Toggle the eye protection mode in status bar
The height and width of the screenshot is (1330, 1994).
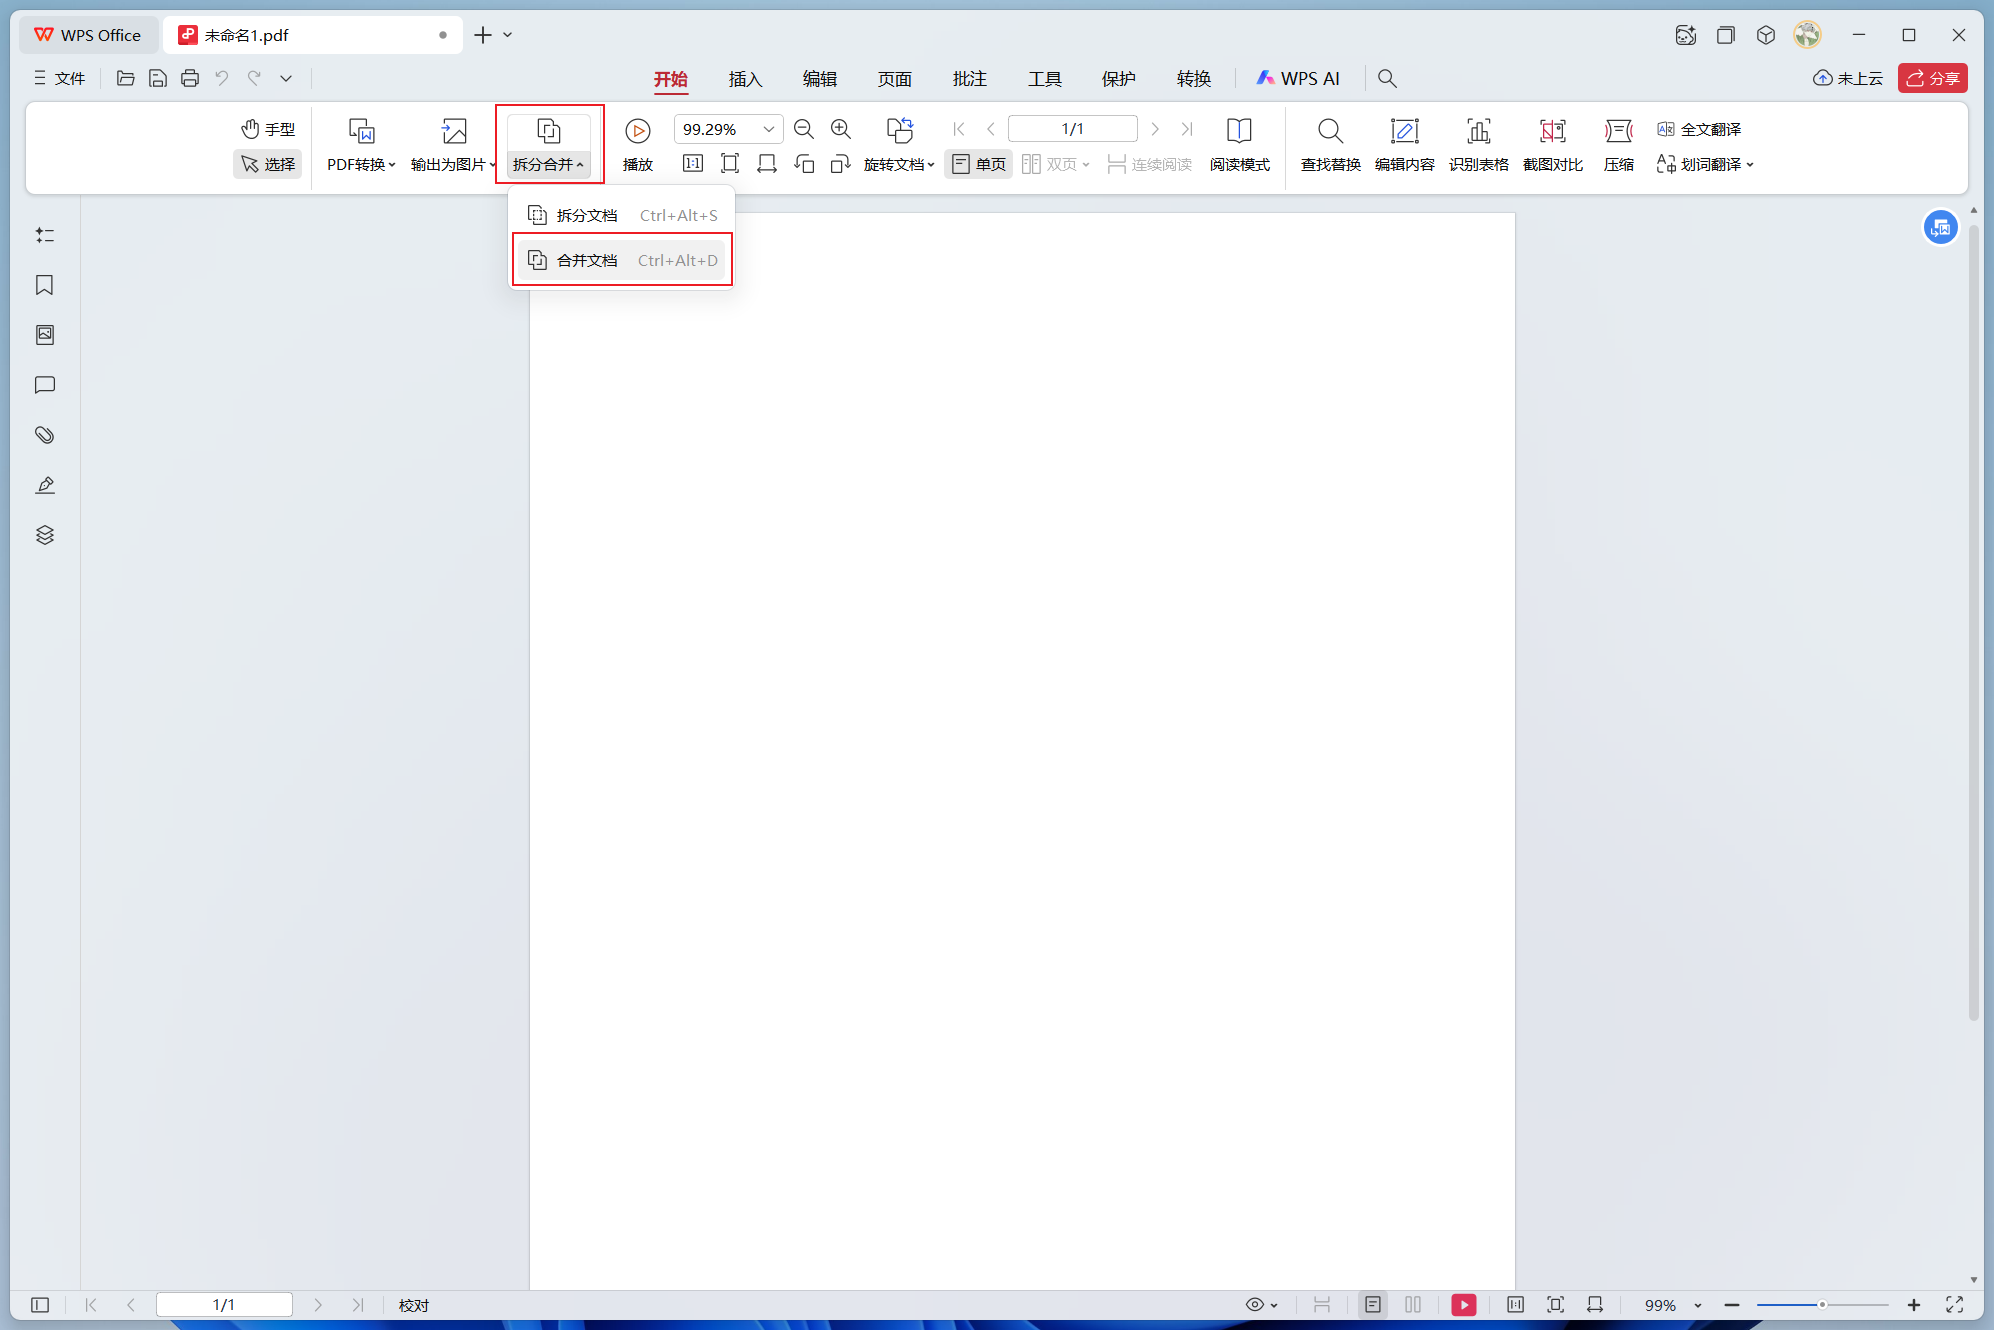point(1255,1304)
